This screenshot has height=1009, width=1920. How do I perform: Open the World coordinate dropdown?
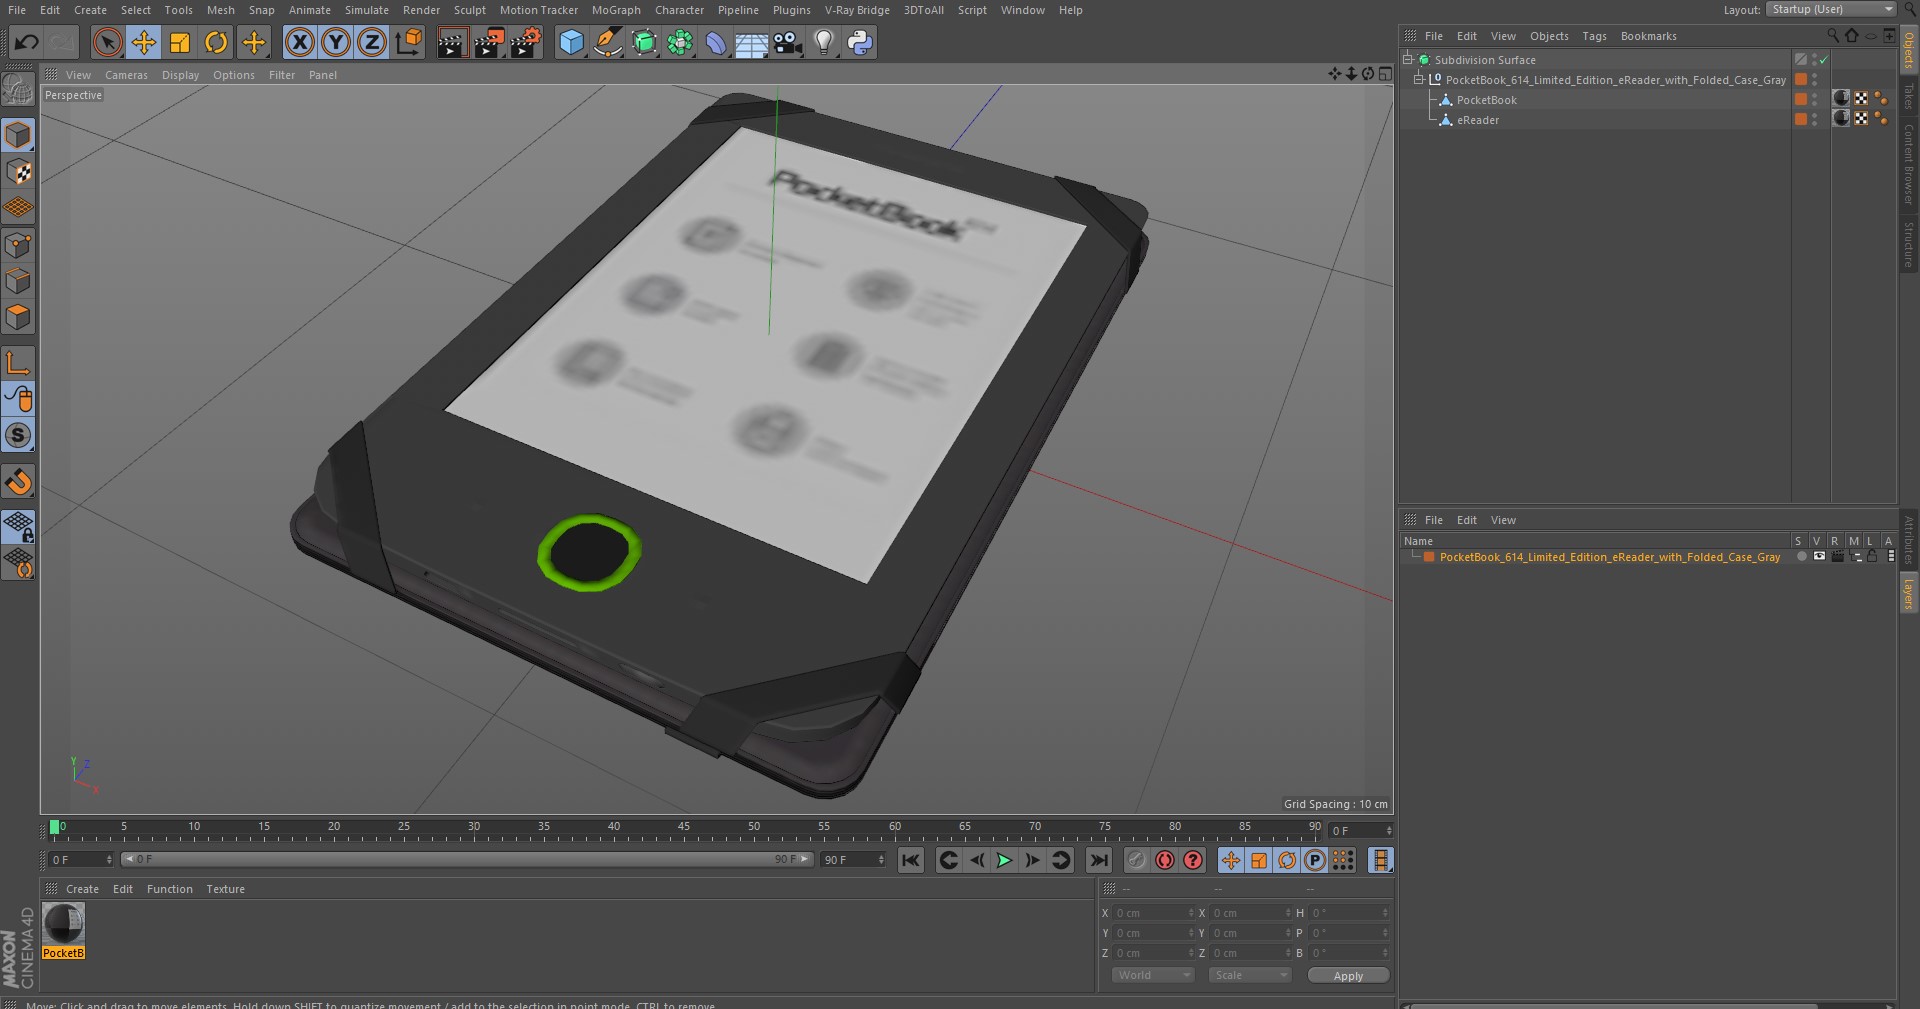[1153, 975]
